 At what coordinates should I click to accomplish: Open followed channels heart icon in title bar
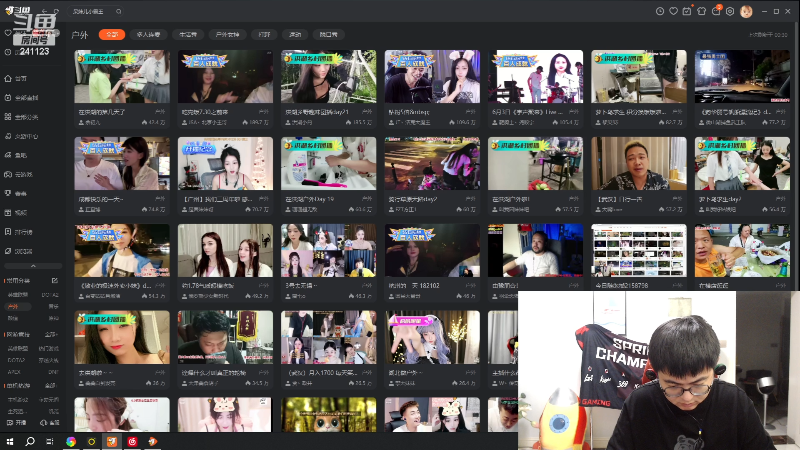coord(673,11)
